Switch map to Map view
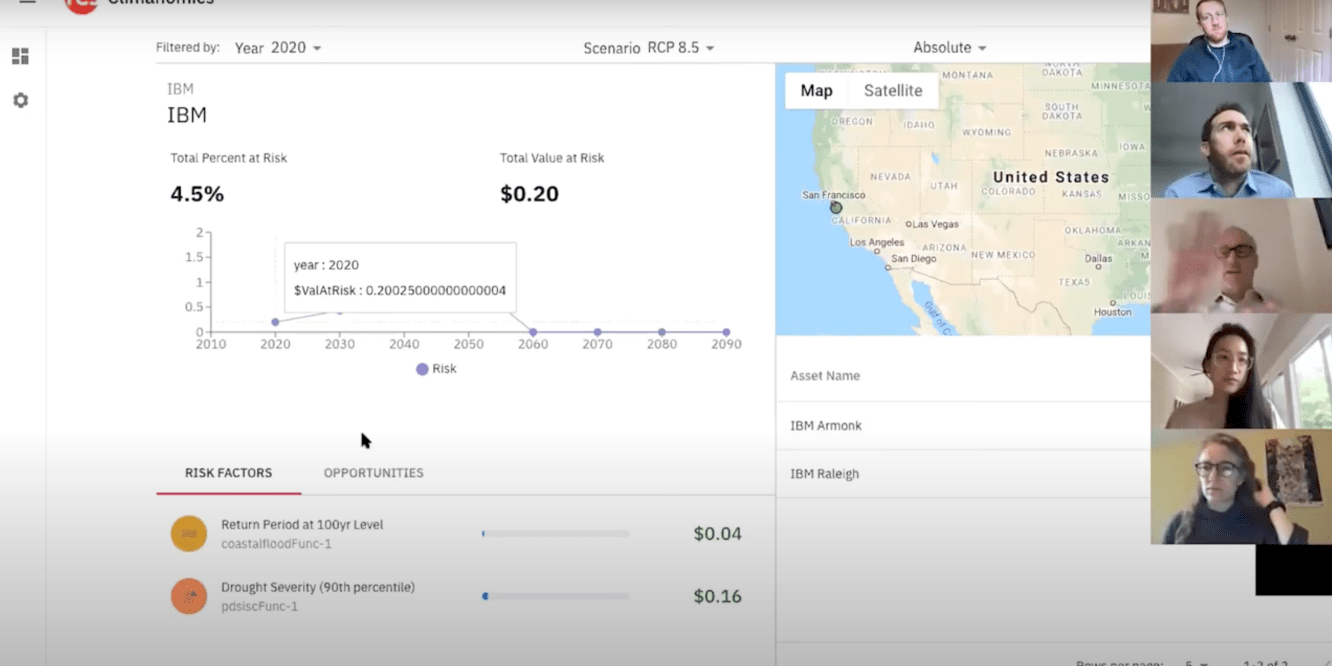1332x666 pixels. click(x=816, y=91)
